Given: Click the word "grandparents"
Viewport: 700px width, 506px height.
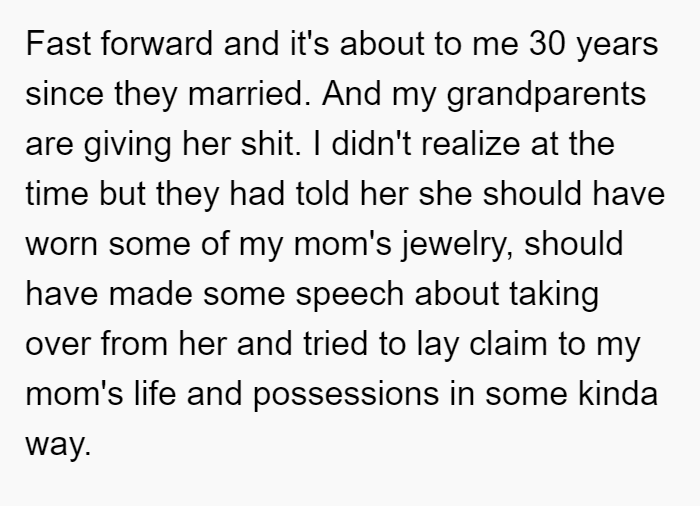Looking at the screenshot, I should pos(546,96).
